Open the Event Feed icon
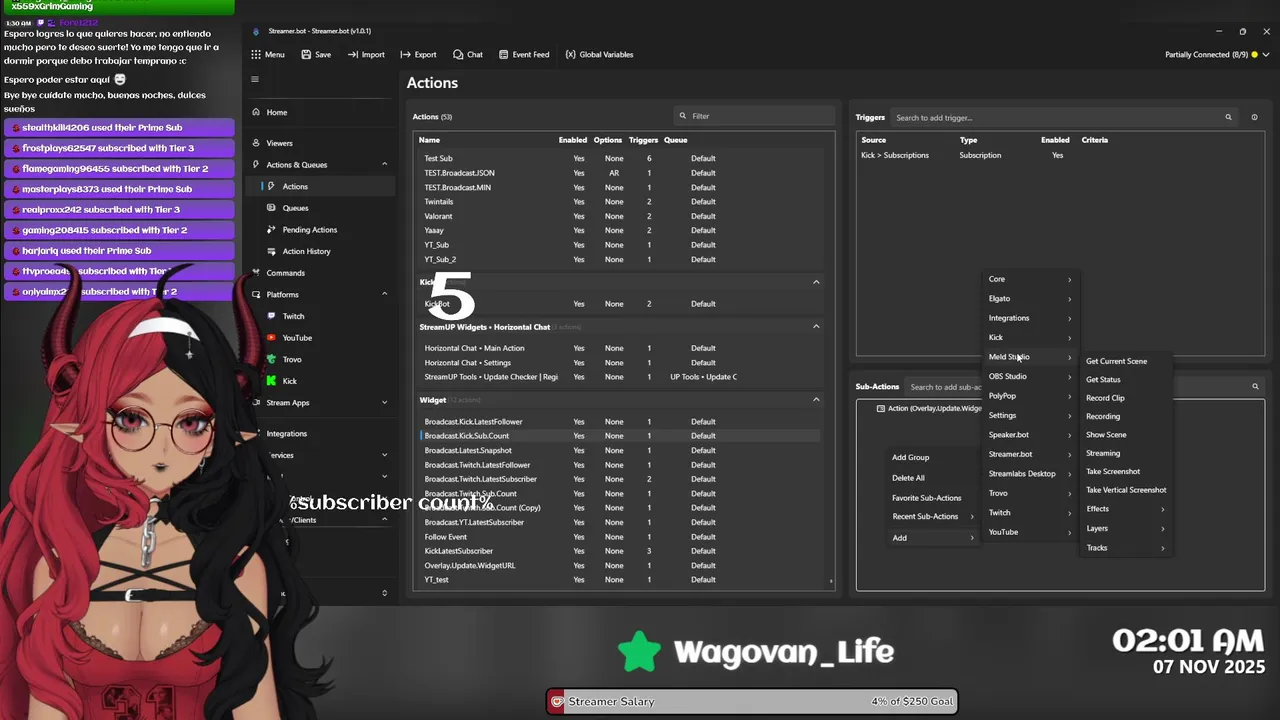The image size is (1280, 720). coord(503,54)
